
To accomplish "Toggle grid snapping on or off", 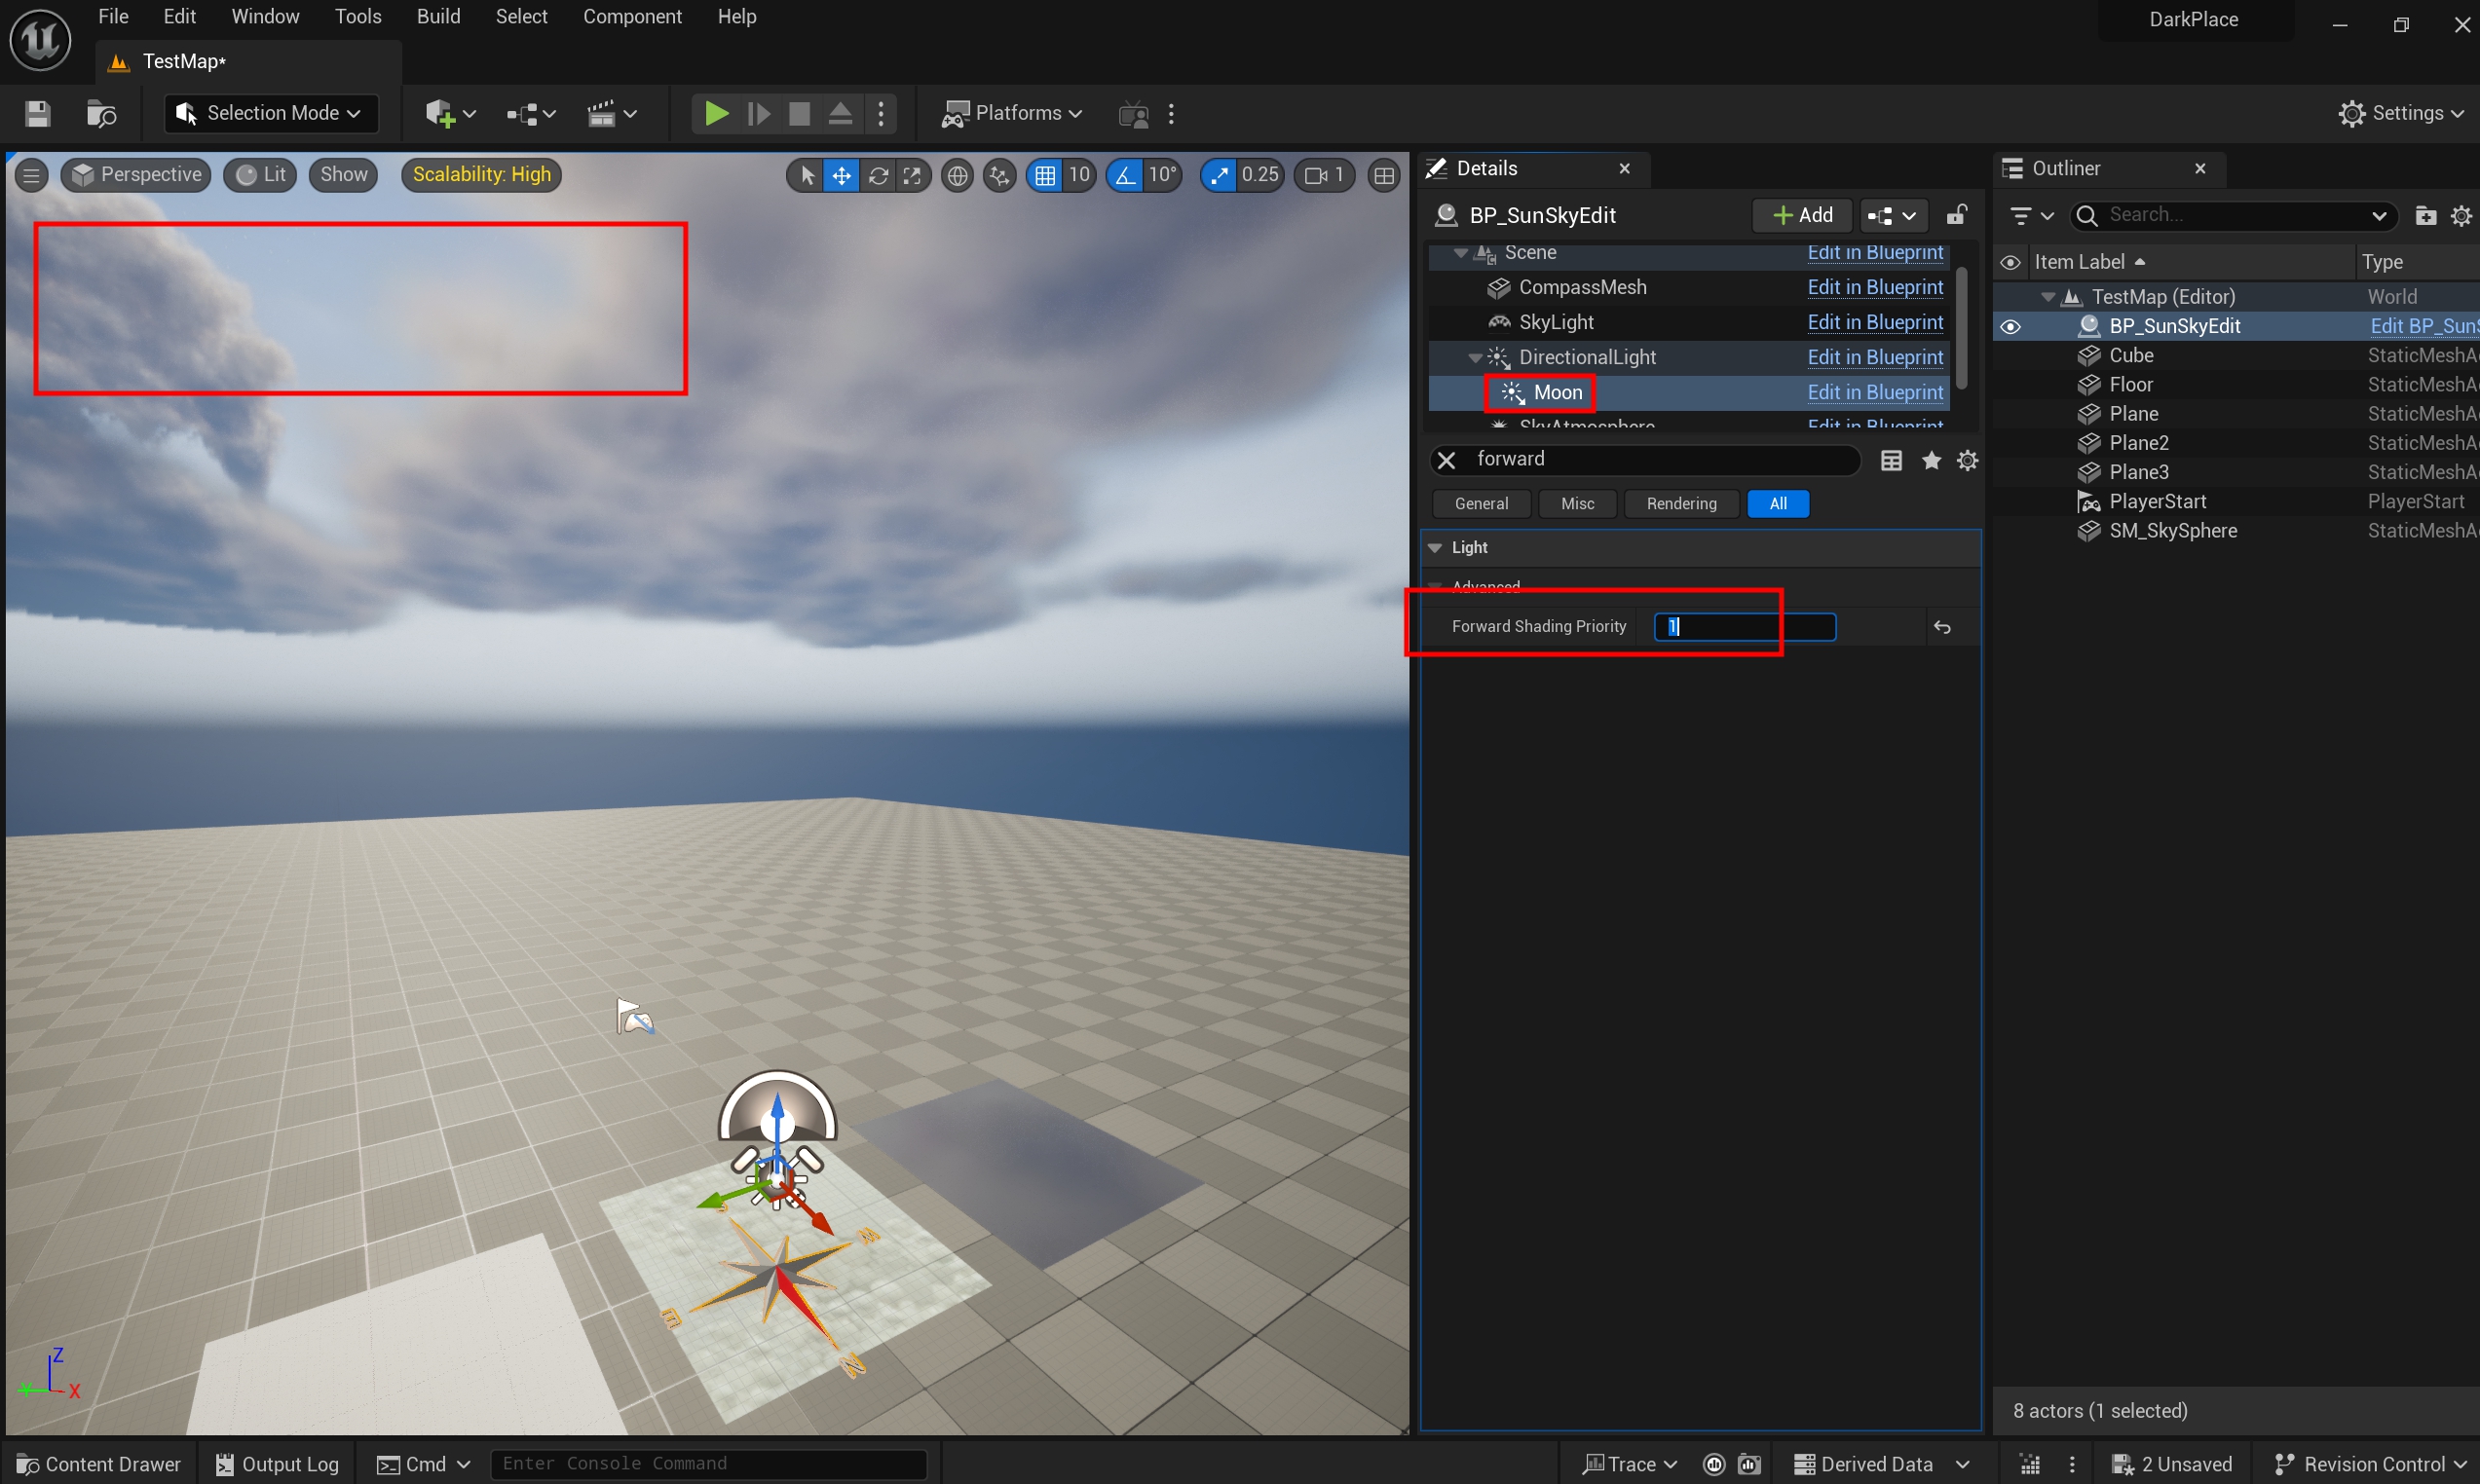I will tap(1045, 176).
